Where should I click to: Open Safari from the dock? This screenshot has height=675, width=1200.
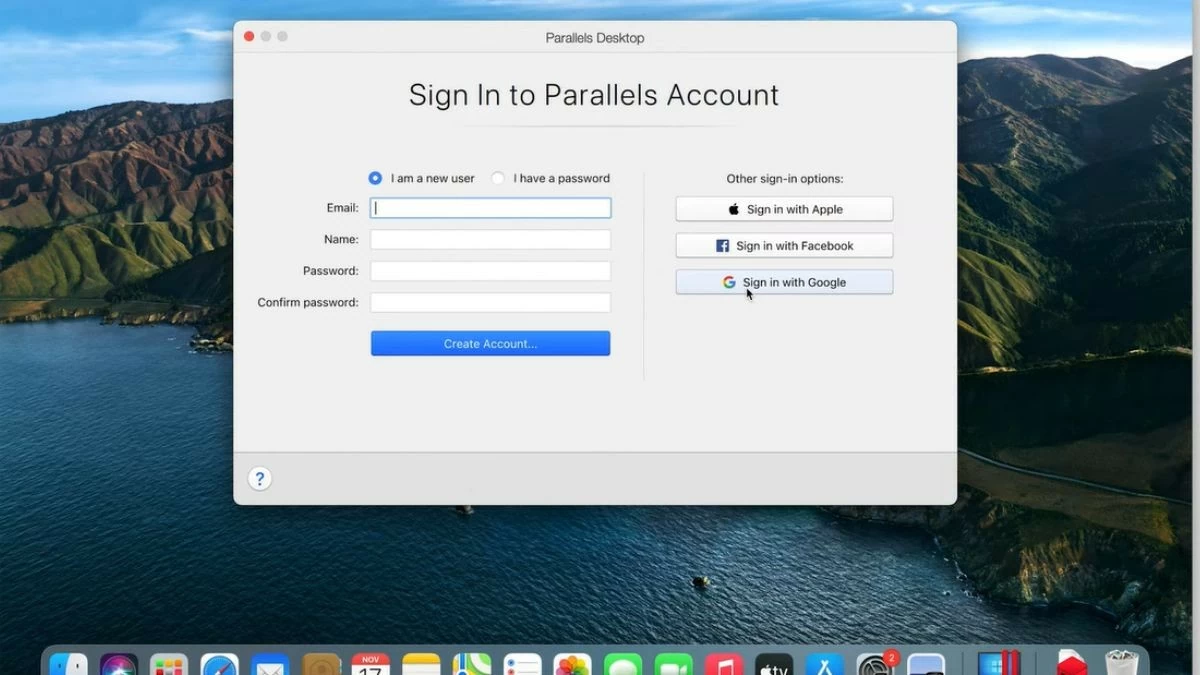point(220,665)
